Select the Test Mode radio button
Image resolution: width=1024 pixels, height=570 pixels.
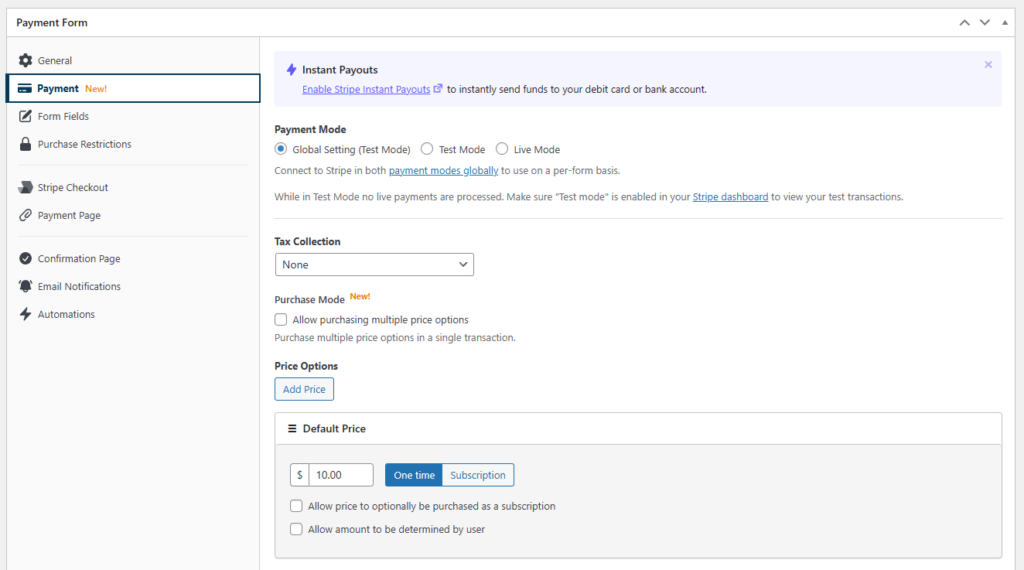click(x=427, y=149)
